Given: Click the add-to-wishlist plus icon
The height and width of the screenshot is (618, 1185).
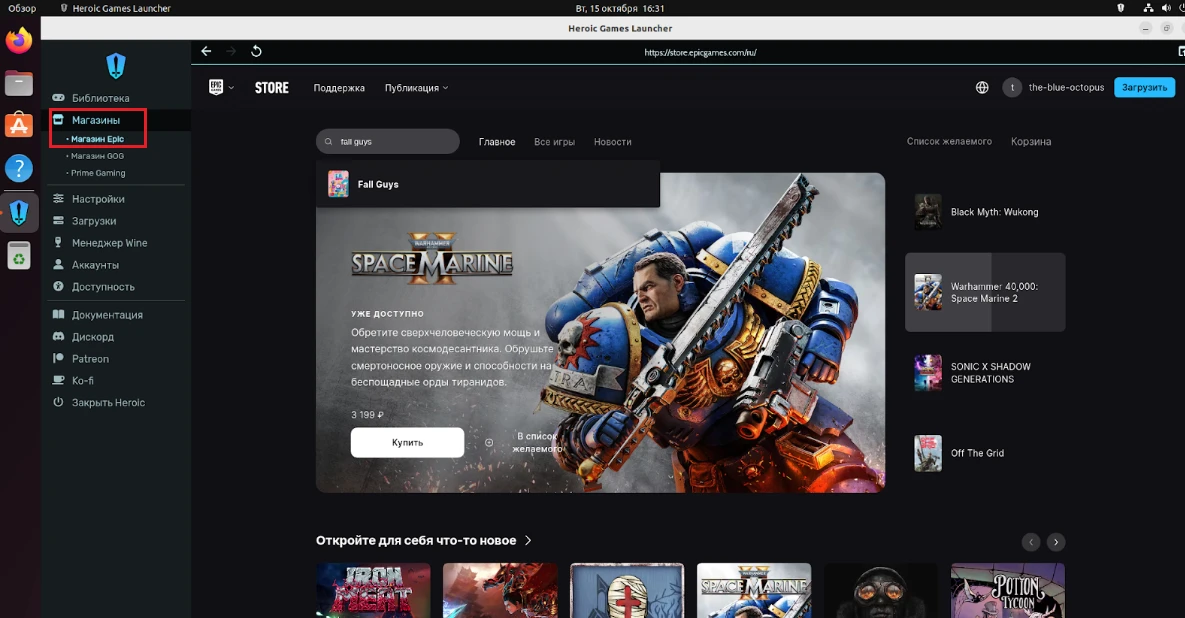Looking at the screenshot, I should 489,442.
